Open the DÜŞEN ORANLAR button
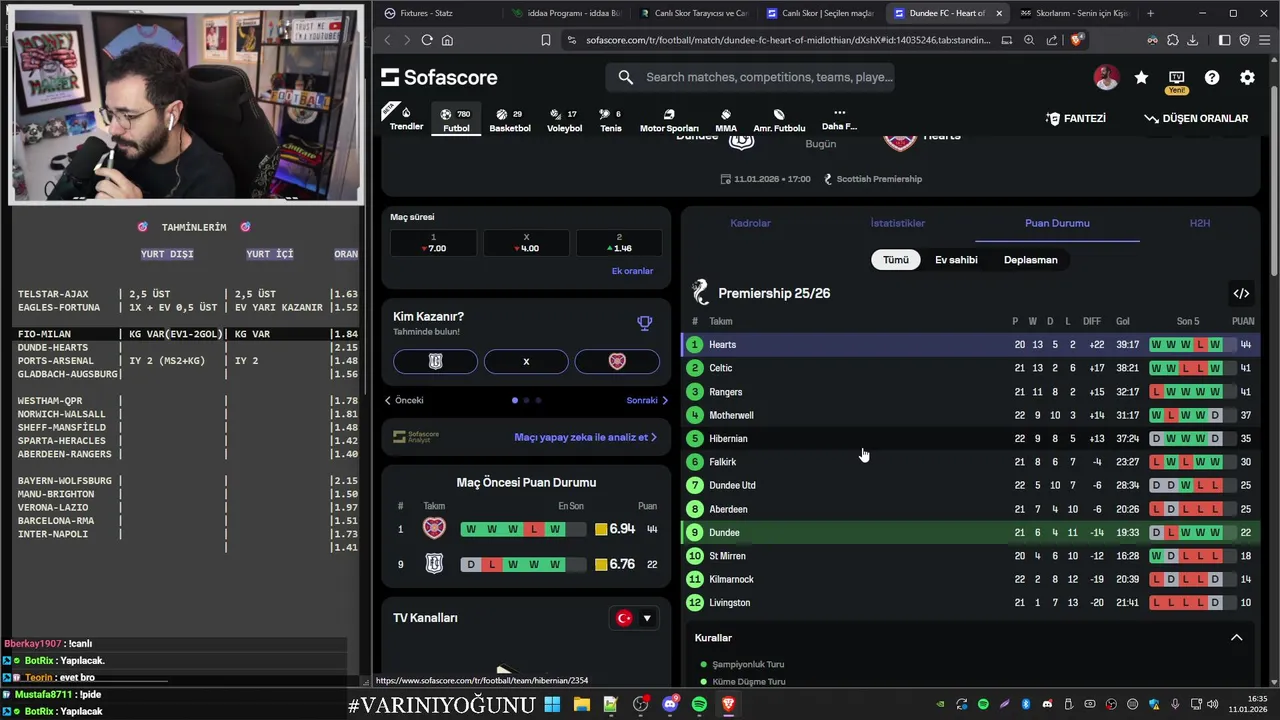 [x=1196, y=118]
